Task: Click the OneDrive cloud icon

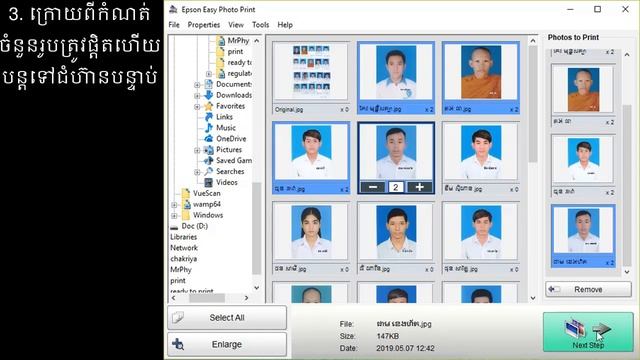Action: [x=209, y=139]
